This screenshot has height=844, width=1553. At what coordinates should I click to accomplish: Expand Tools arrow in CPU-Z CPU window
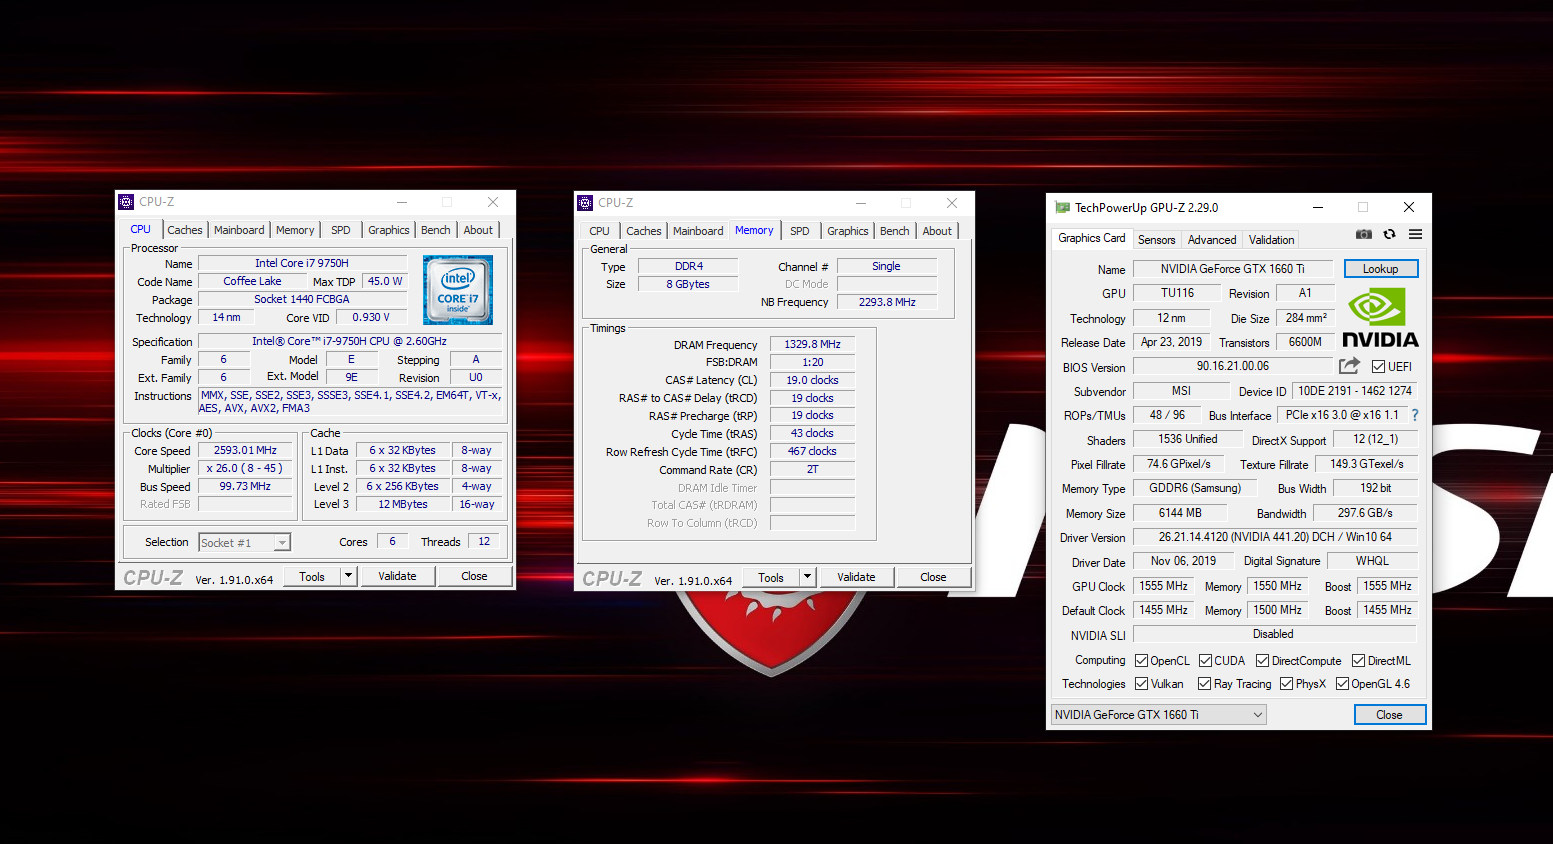click(348, 576)
